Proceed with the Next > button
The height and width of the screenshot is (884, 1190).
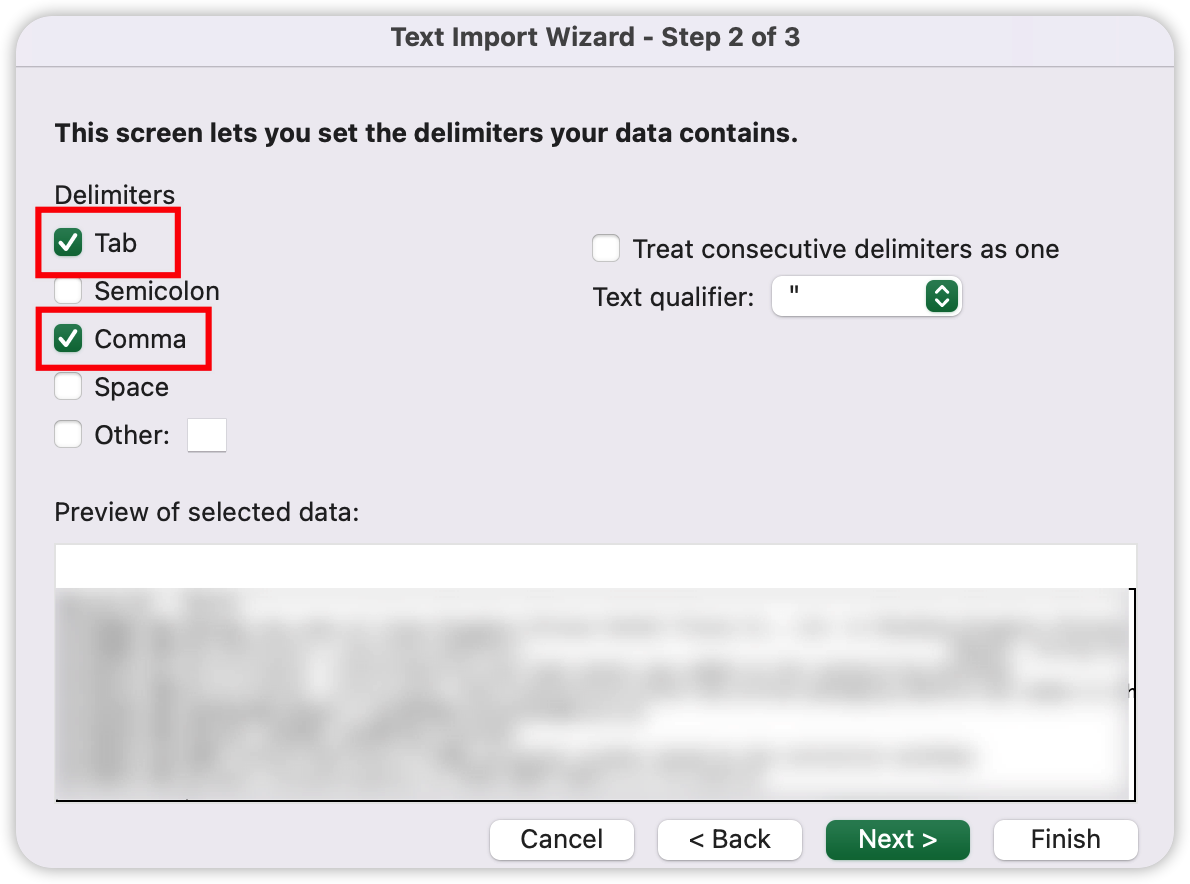[x=897, y=839]
